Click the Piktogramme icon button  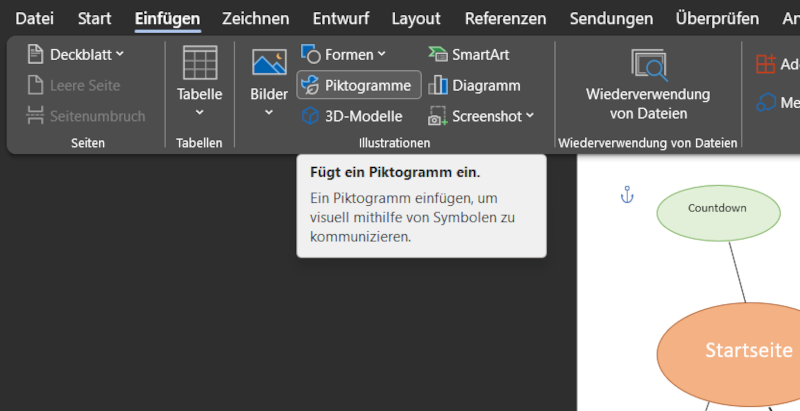(311, 86)
